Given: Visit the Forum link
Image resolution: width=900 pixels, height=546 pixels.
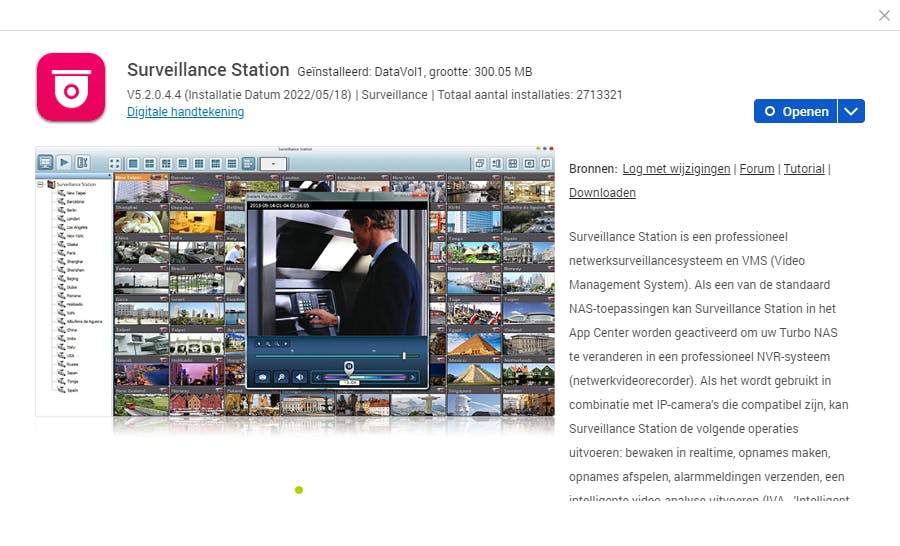Looking at the screenshot, I should click(x=757, y=169).
